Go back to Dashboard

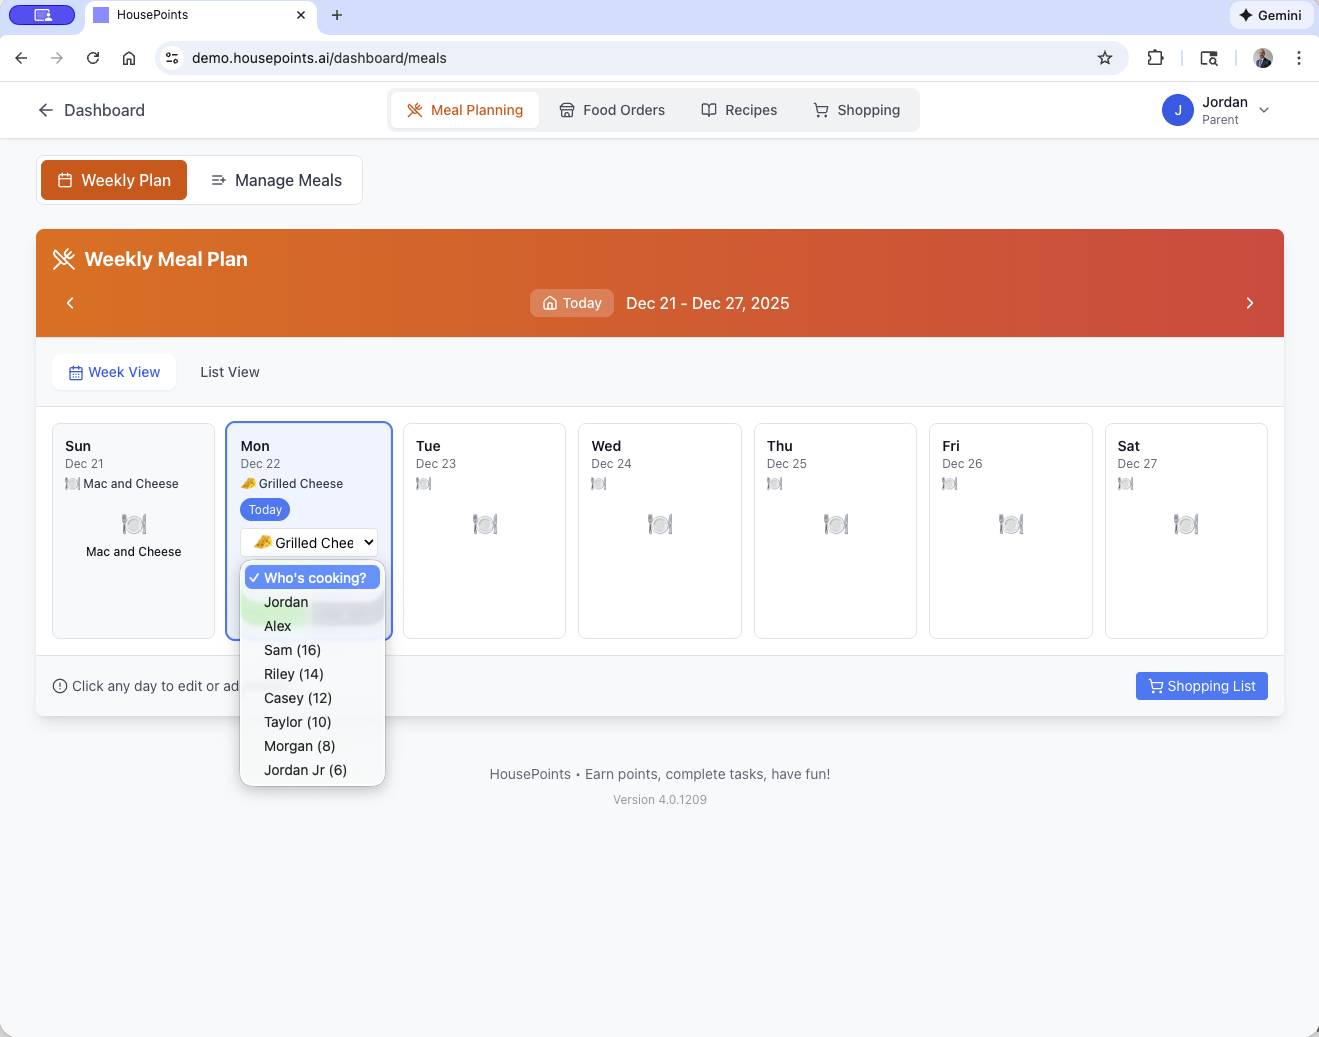[91, 110]
